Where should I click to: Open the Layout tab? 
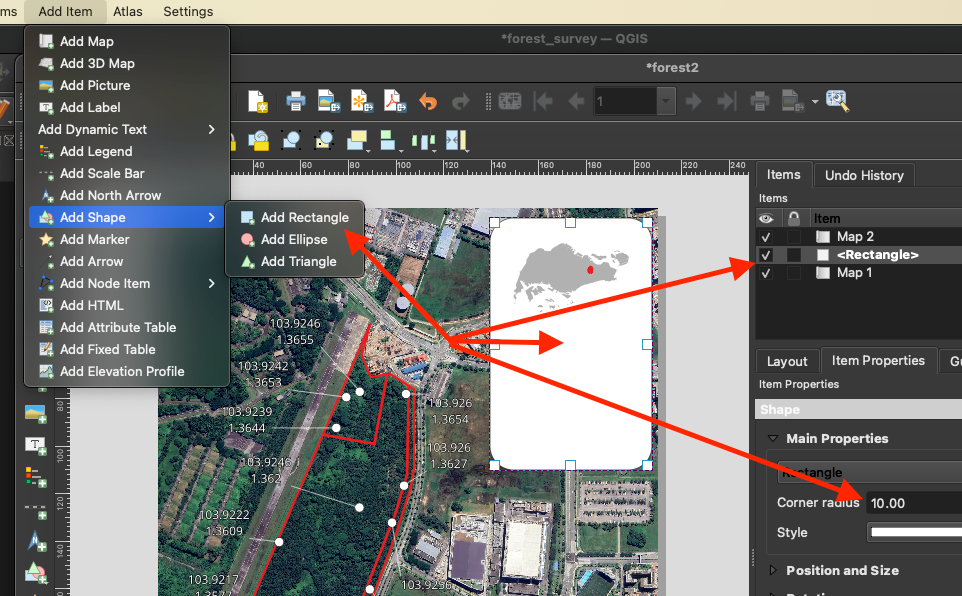tap(787, 361)
